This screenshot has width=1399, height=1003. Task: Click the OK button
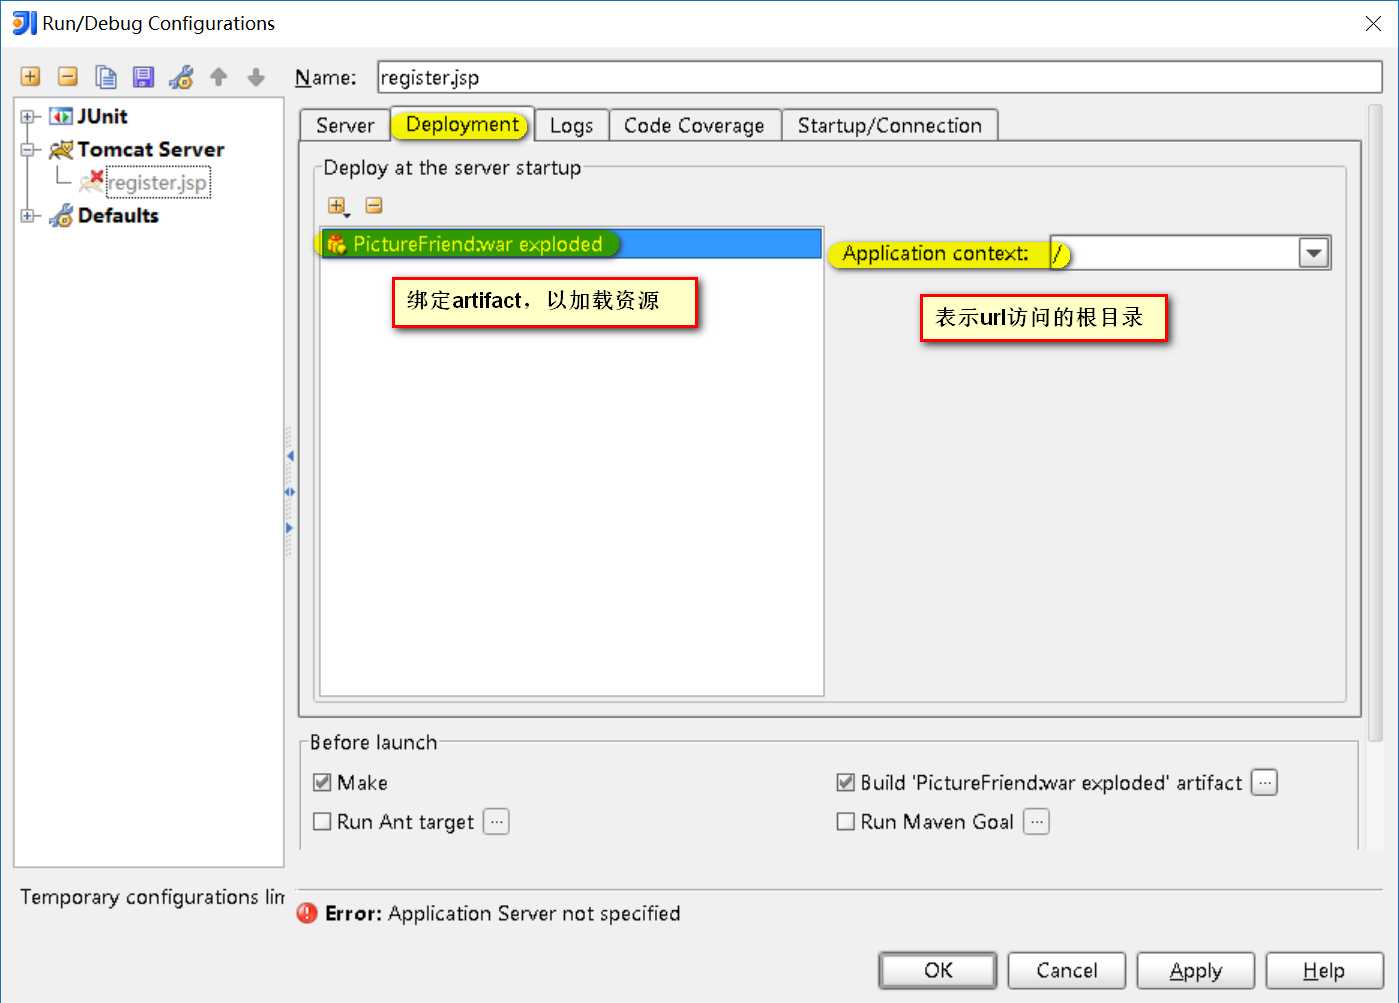click(x=938, y=970)
